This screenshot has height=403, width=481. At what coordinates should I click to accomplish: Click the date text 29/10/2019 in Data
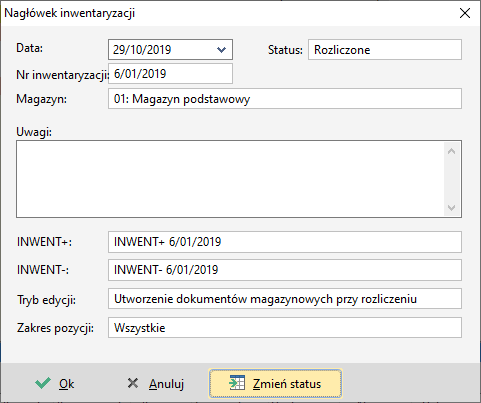point(142,50)
